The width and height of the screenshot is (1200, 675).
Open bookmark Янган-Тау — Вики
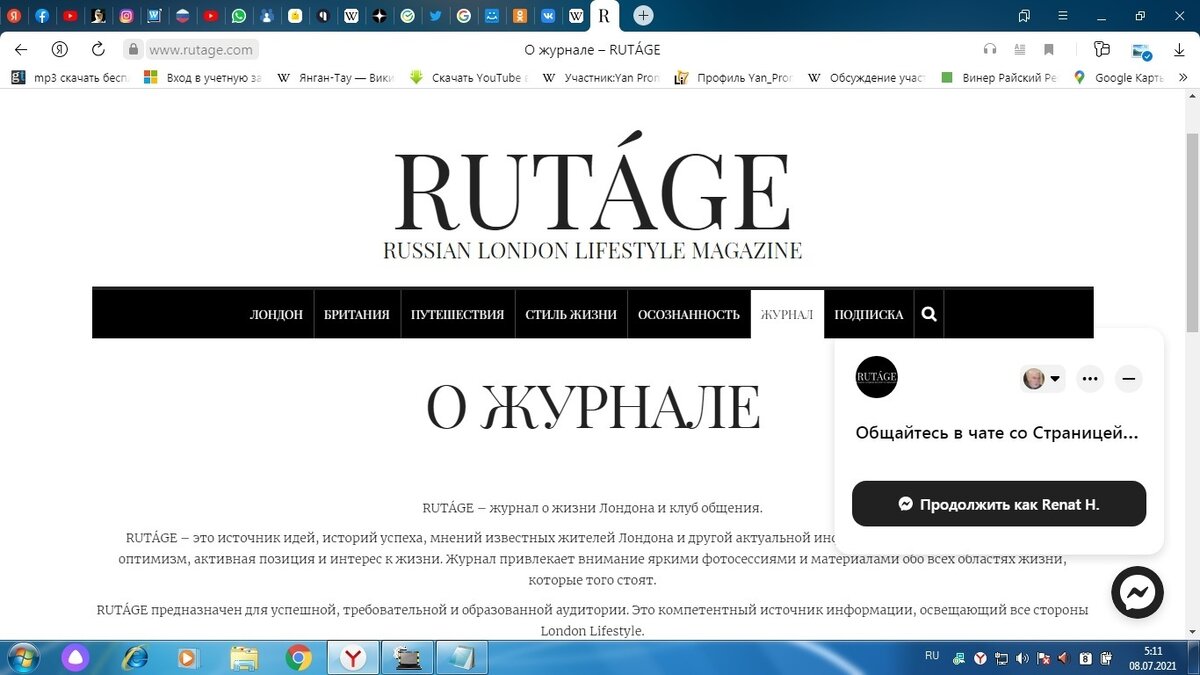click(335, 77)
